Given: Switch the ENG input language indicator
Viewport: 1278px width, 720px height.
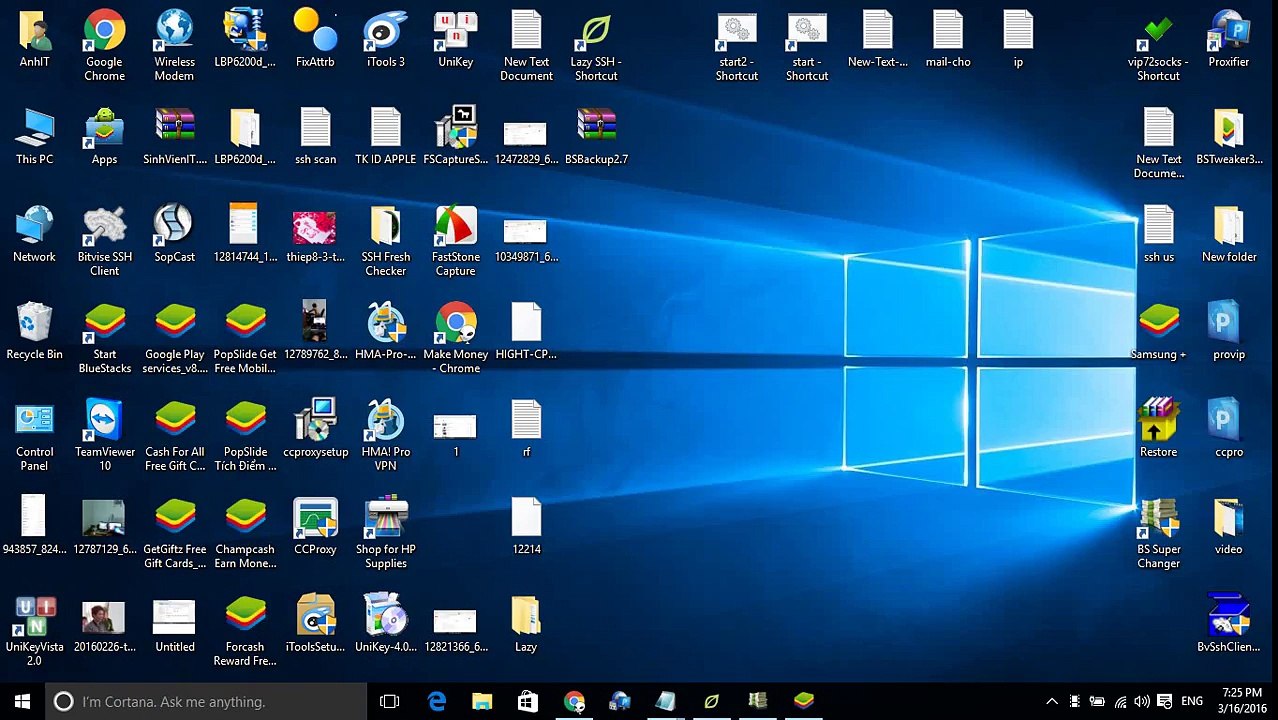Looking at the screenshot, I should click(x=1192, y=701).
